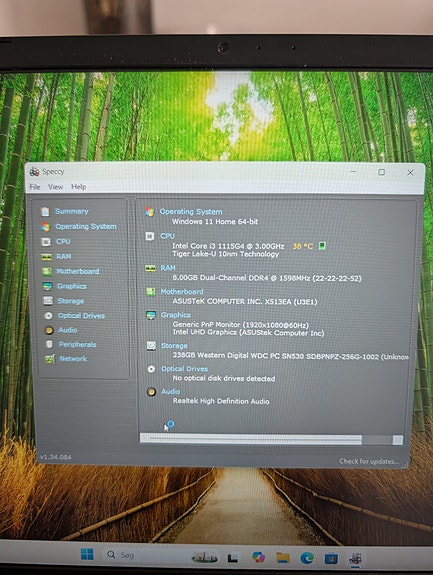433x575 pixels.
Task: Select the CPU icon in sidebar
Action: [x=46, y=242]
